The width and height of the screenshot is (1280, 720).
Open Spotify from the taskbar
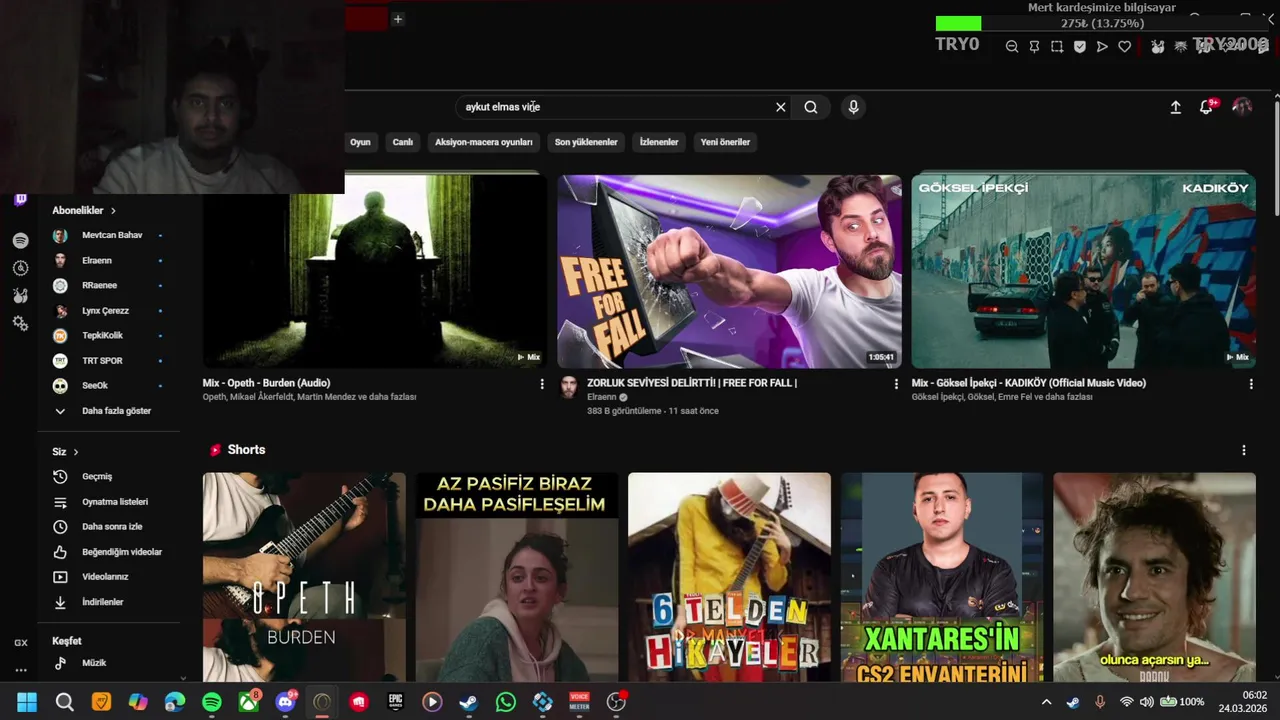[x=212, y=702]
